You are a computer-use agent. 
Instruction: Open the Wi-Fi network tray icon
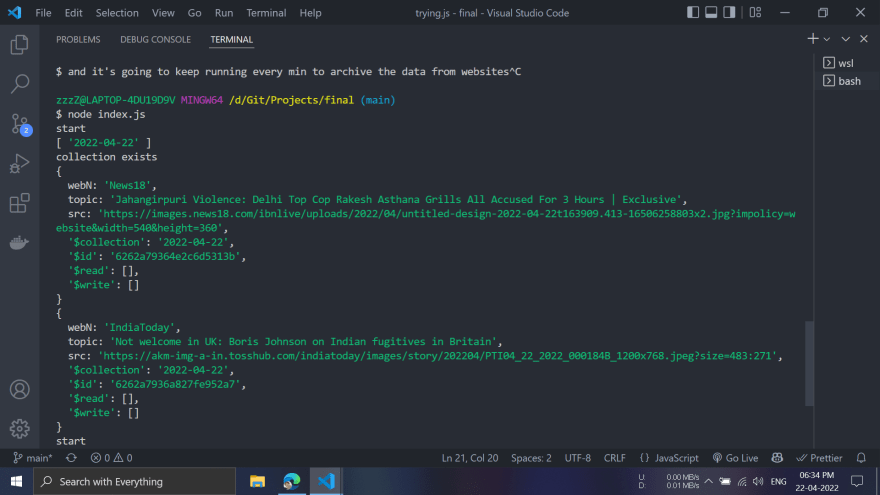[742, 482]
